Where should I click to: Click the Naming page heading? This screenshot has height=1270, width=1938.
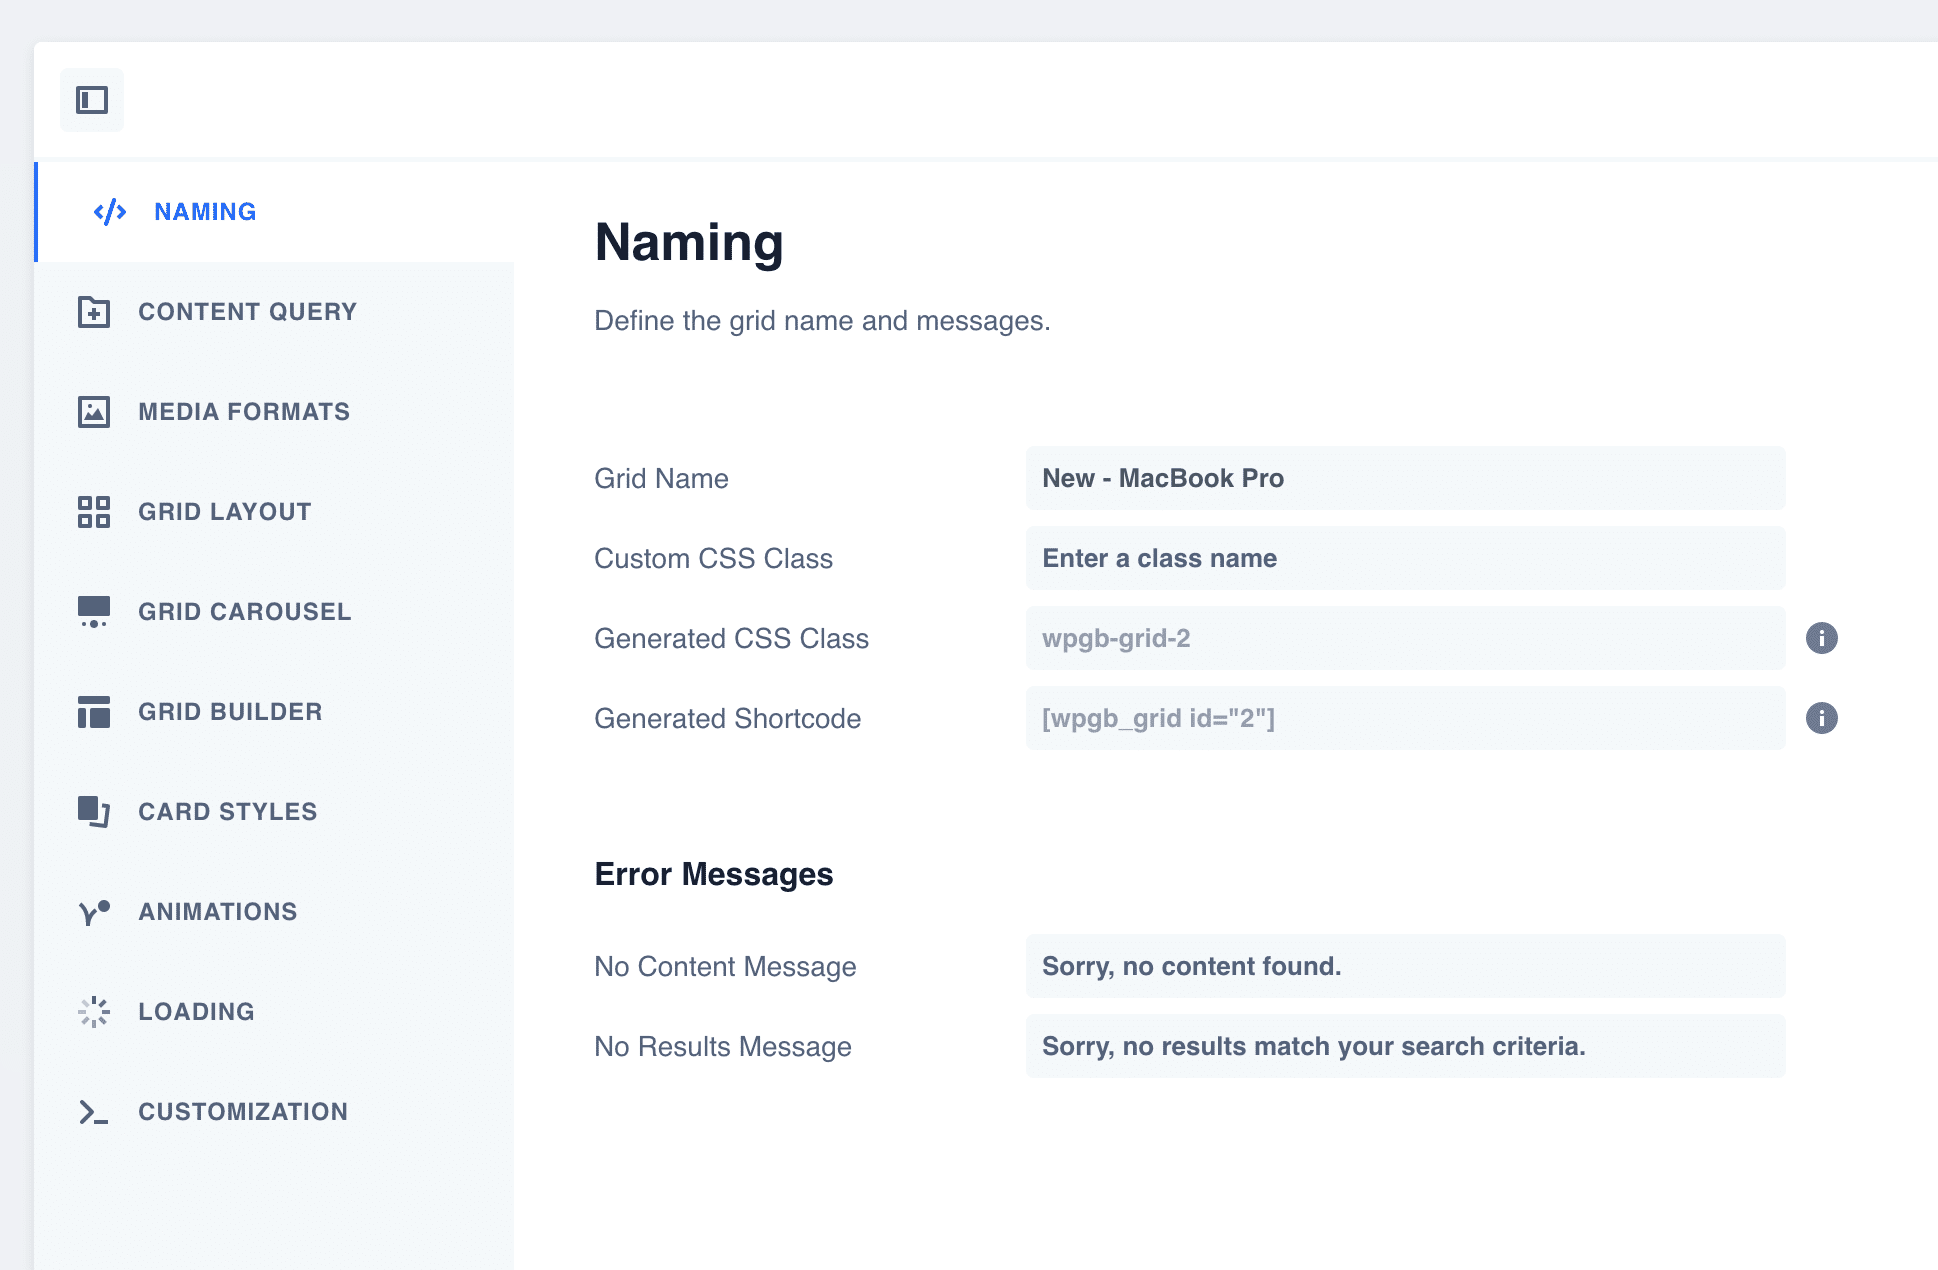coord(689,243)
